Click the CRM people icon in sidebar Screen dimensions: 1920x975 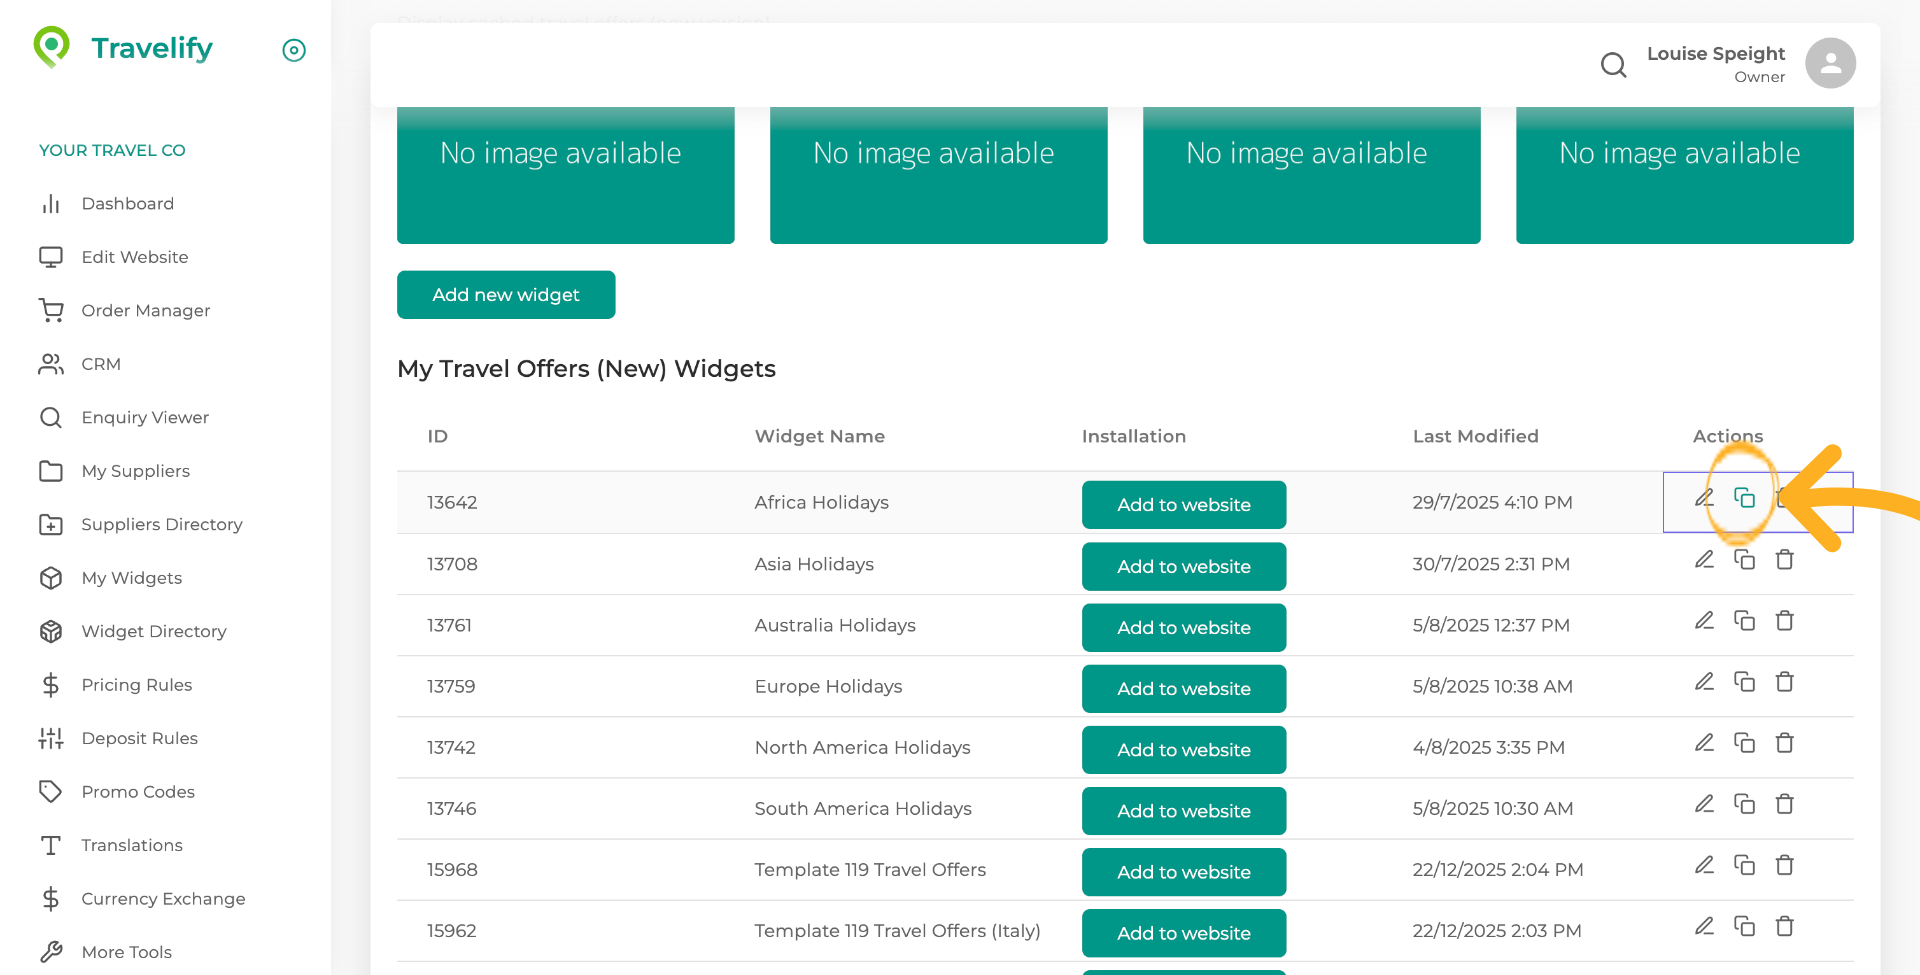point(51,364)
